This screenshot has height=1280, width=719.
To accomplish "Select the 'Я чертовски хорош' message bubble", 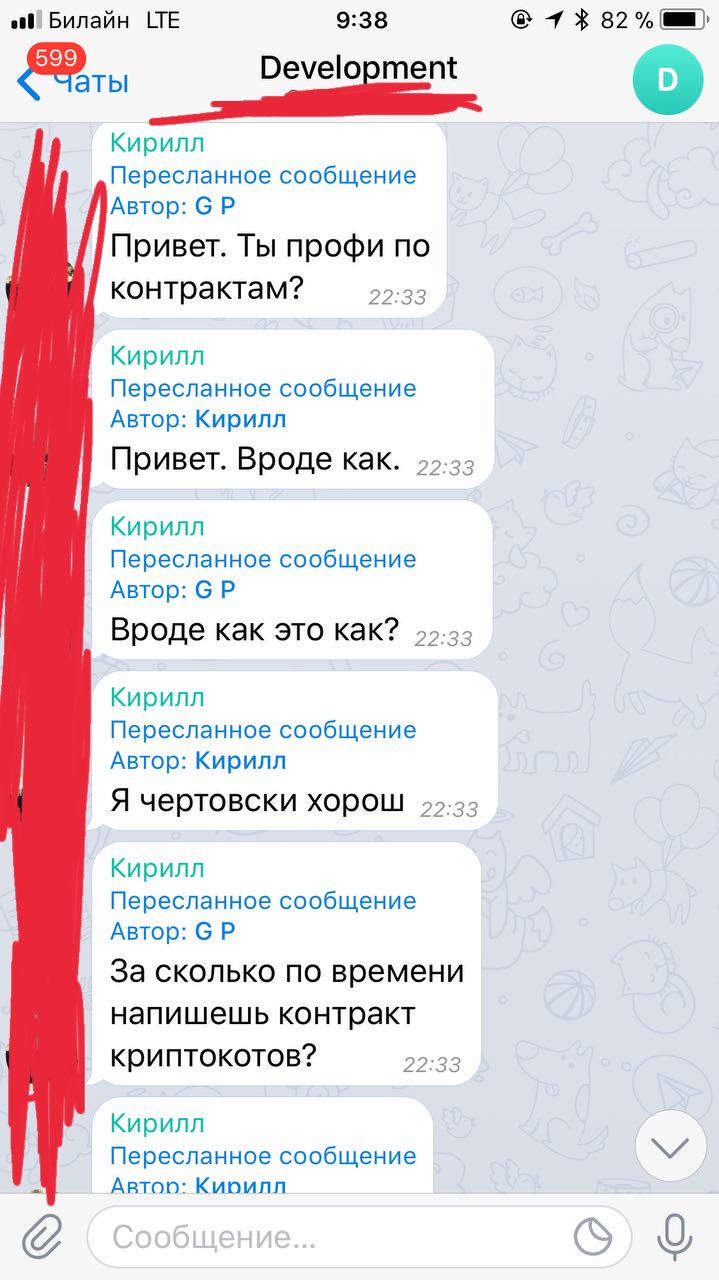I will pyautogui.click(x=295, y=750).
